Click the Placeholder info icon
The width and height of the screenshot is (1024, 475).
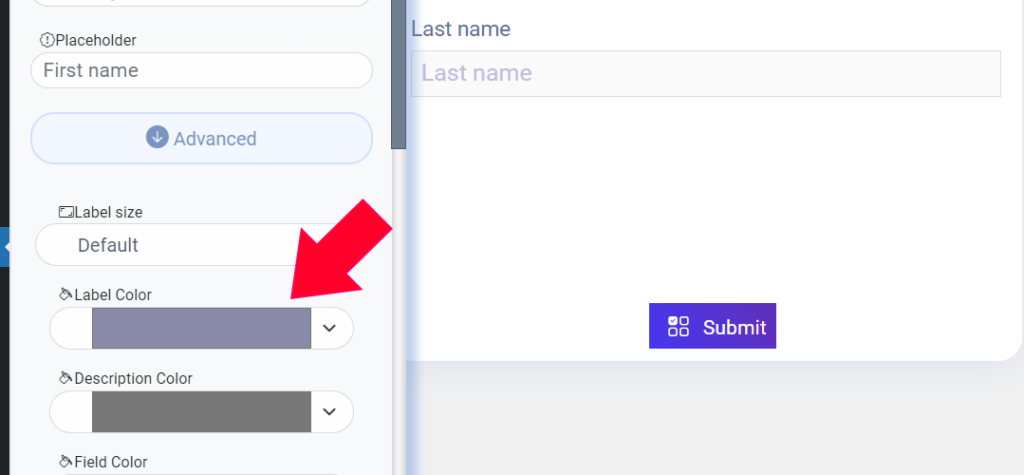(x=48, y=41)
